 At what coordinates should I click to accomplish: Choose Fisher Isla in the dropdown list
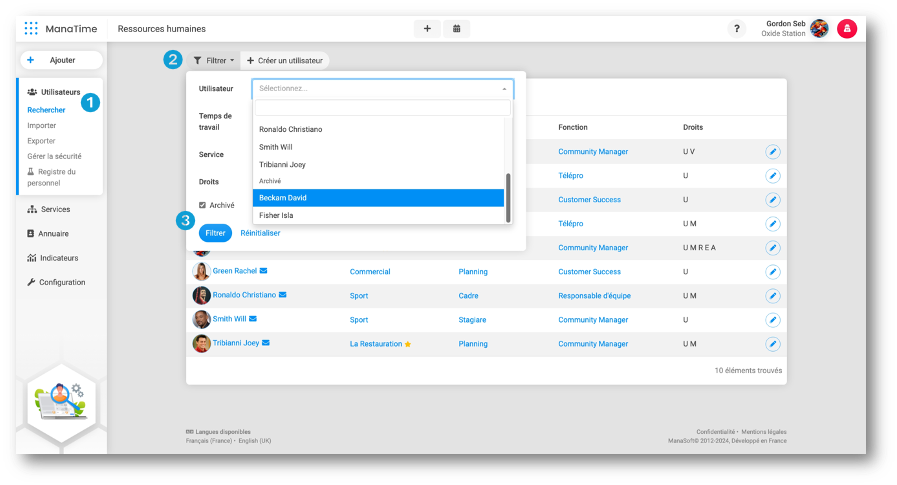pyautogui.click(x=378, y=215)
